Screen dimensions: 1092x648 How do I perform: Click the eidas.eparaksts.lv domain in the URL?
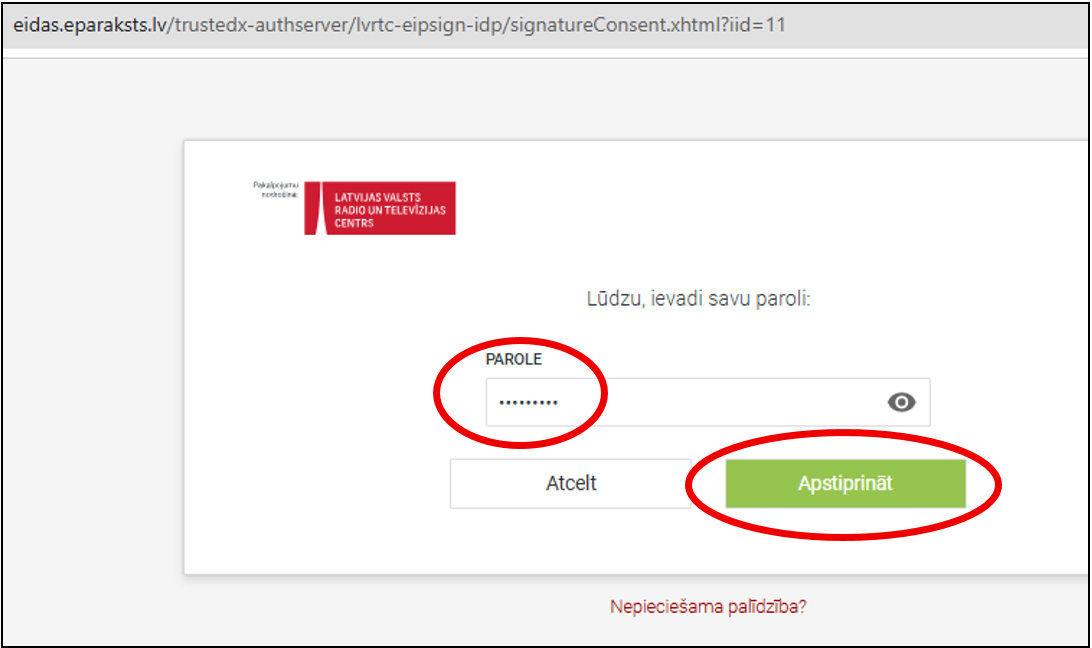click(90, 25)
